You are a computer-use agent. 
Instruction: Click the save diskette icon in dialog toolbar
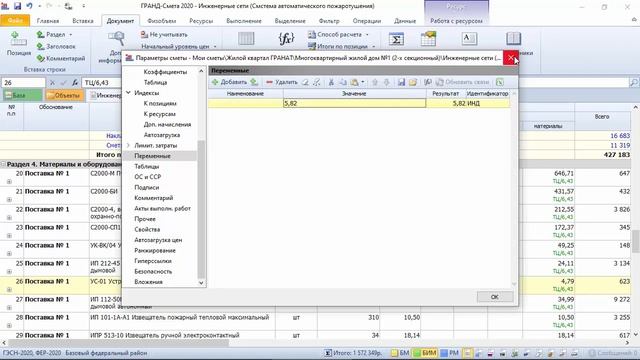click(402, 82)
